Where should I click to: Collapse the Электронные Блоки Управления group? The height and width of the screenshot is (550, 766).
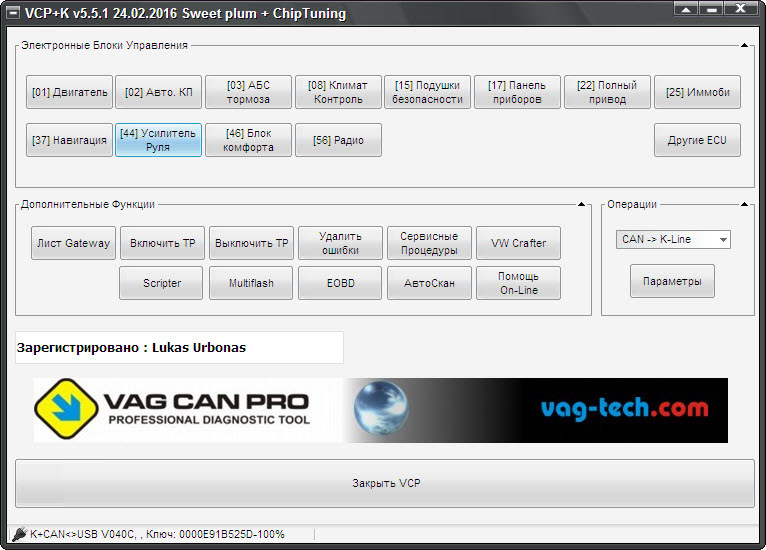click(x=744, y=45)
